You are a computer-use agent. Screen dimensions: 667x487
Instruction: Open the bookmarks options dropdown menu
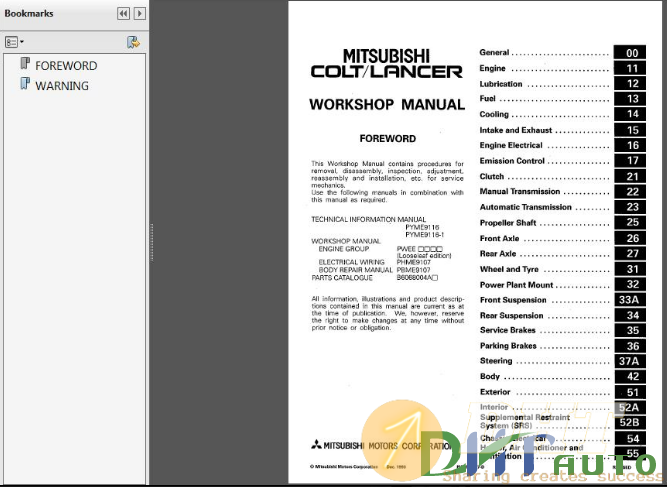14,42
